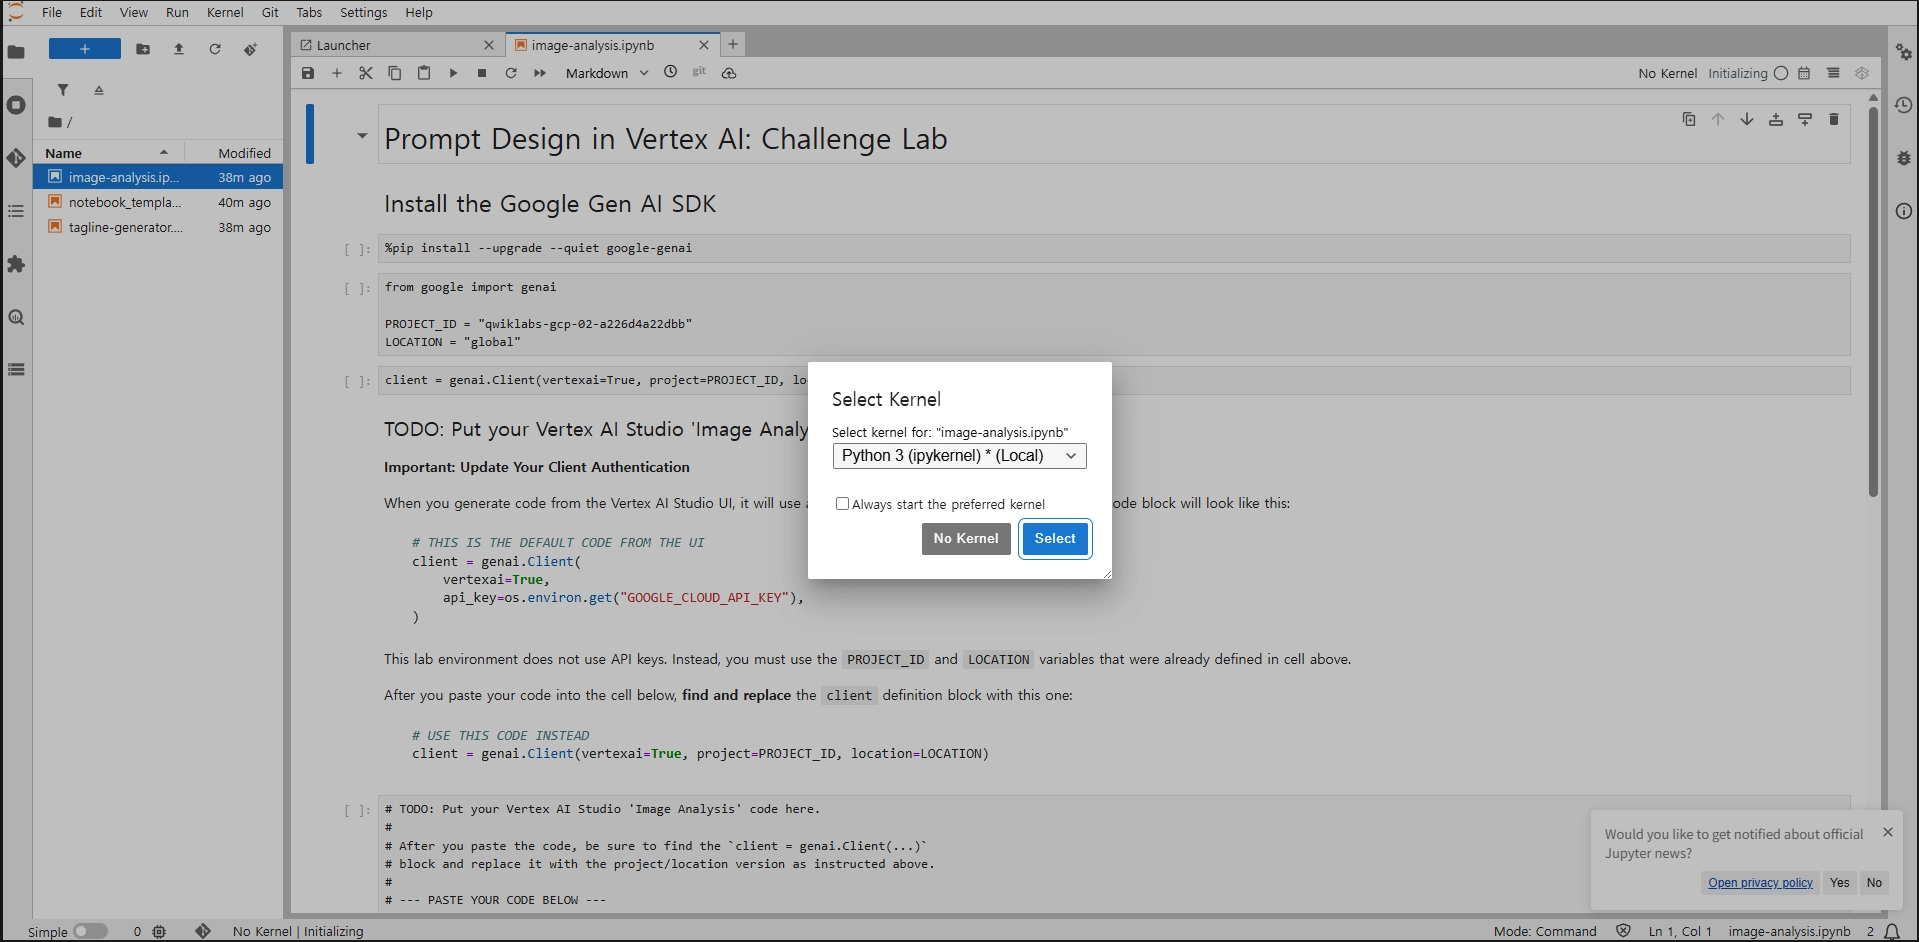The height and width of the screenshot is (942, 1919).
Task: Click the upload files icon
Action: tap(179, 49)
